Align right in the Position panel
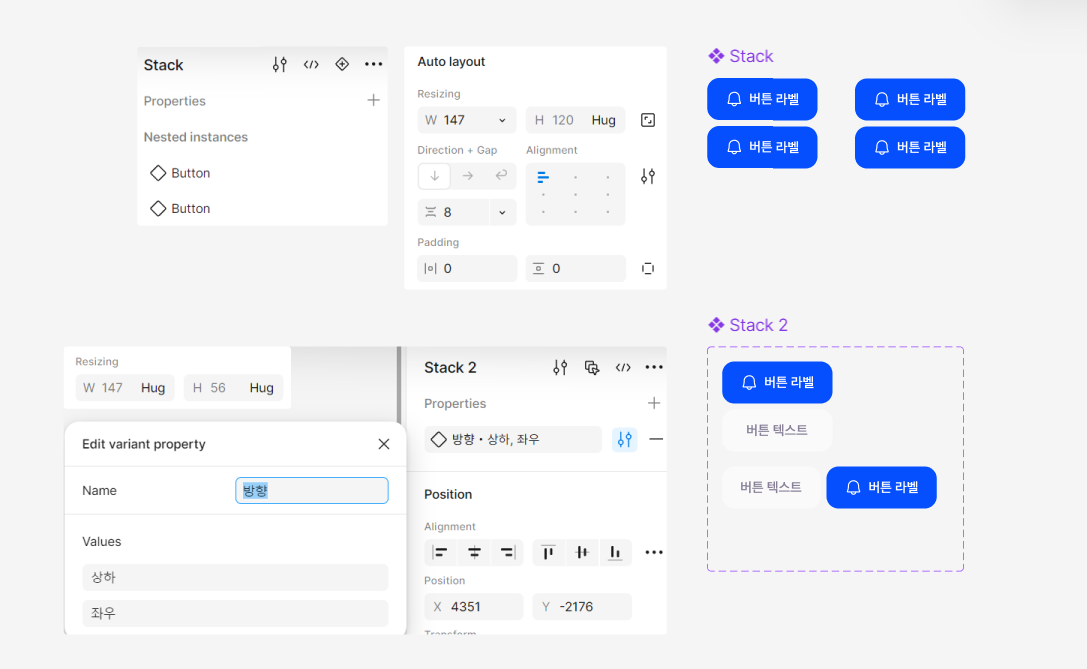 click(x=507, y=553)
